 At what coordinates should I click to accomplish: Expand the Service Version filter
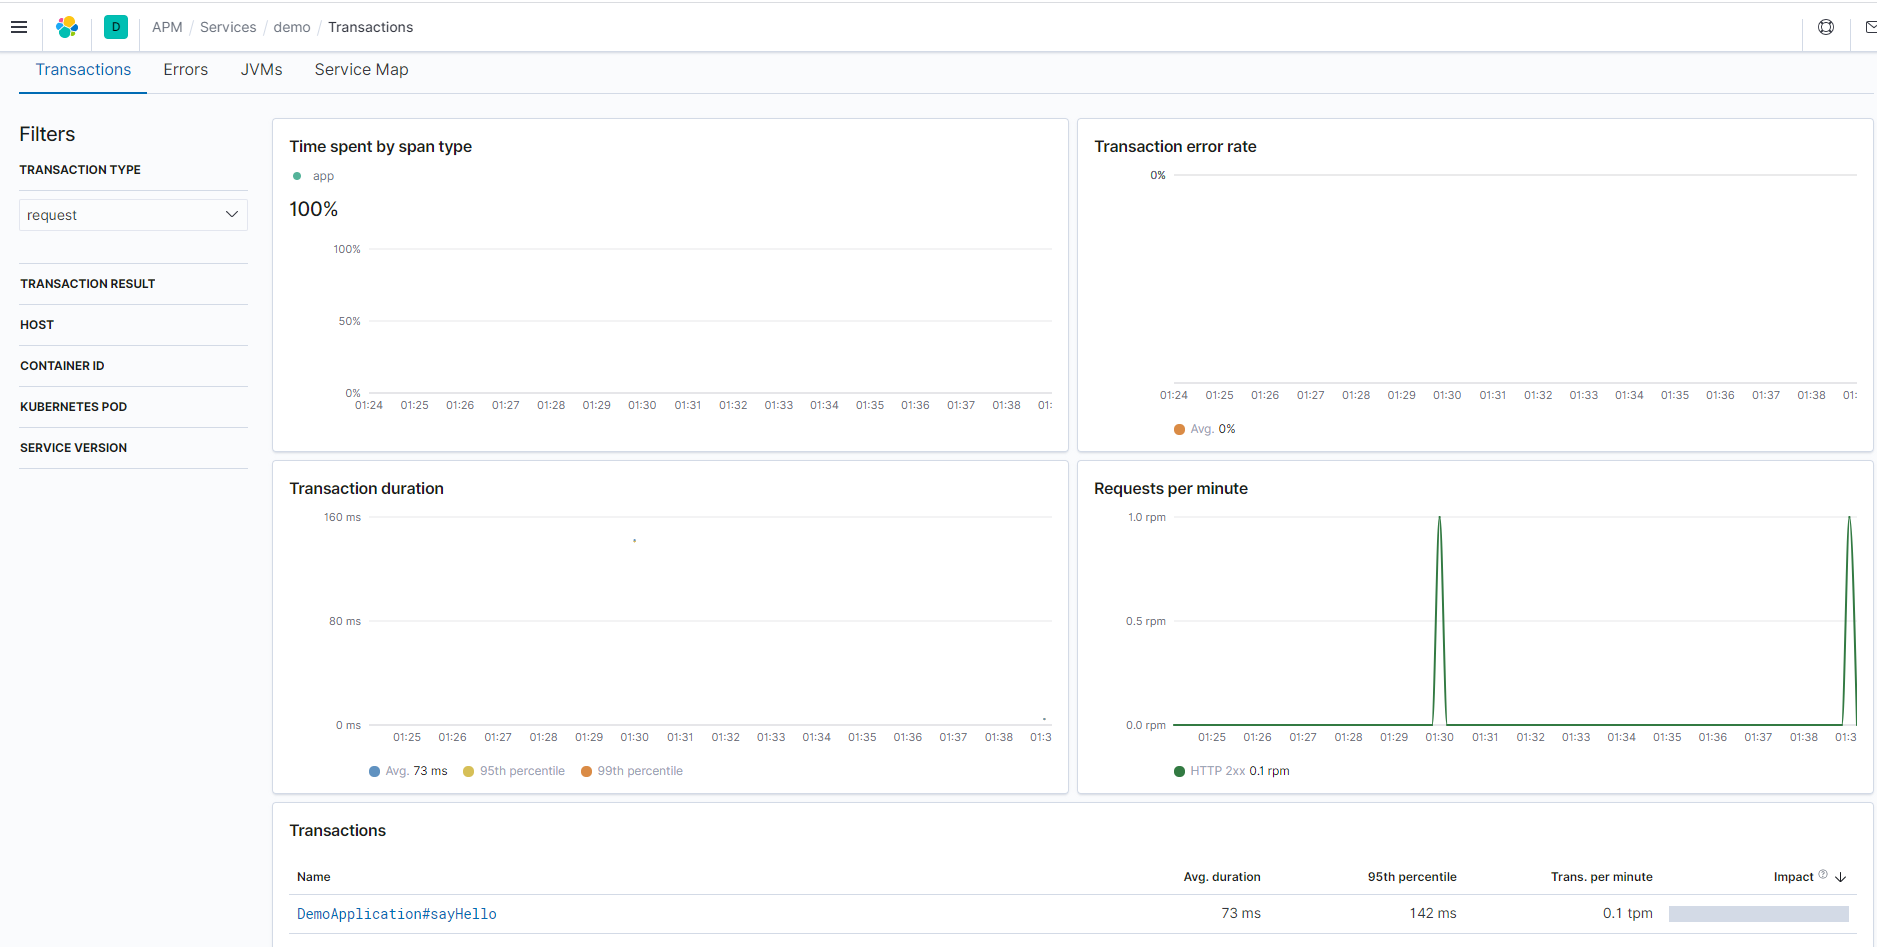coord(133,448)
